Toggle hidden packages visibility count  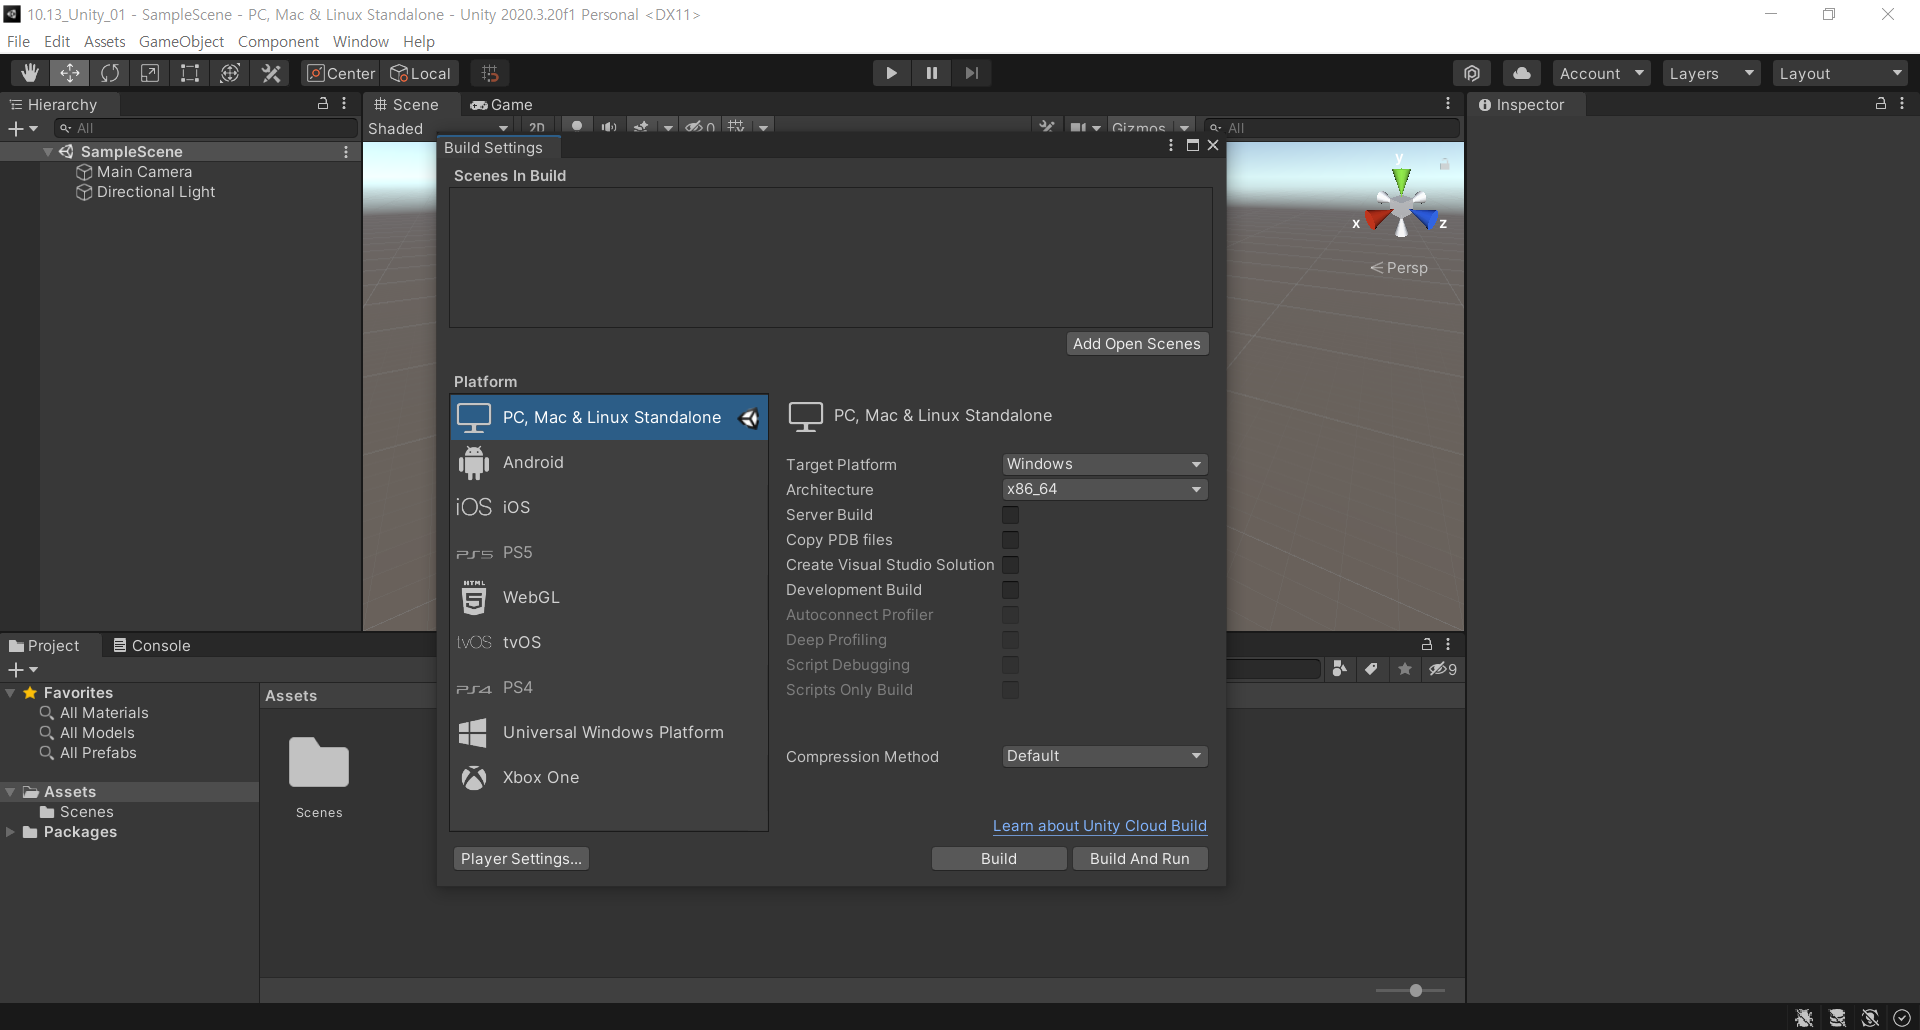[x=1442, y=669]
